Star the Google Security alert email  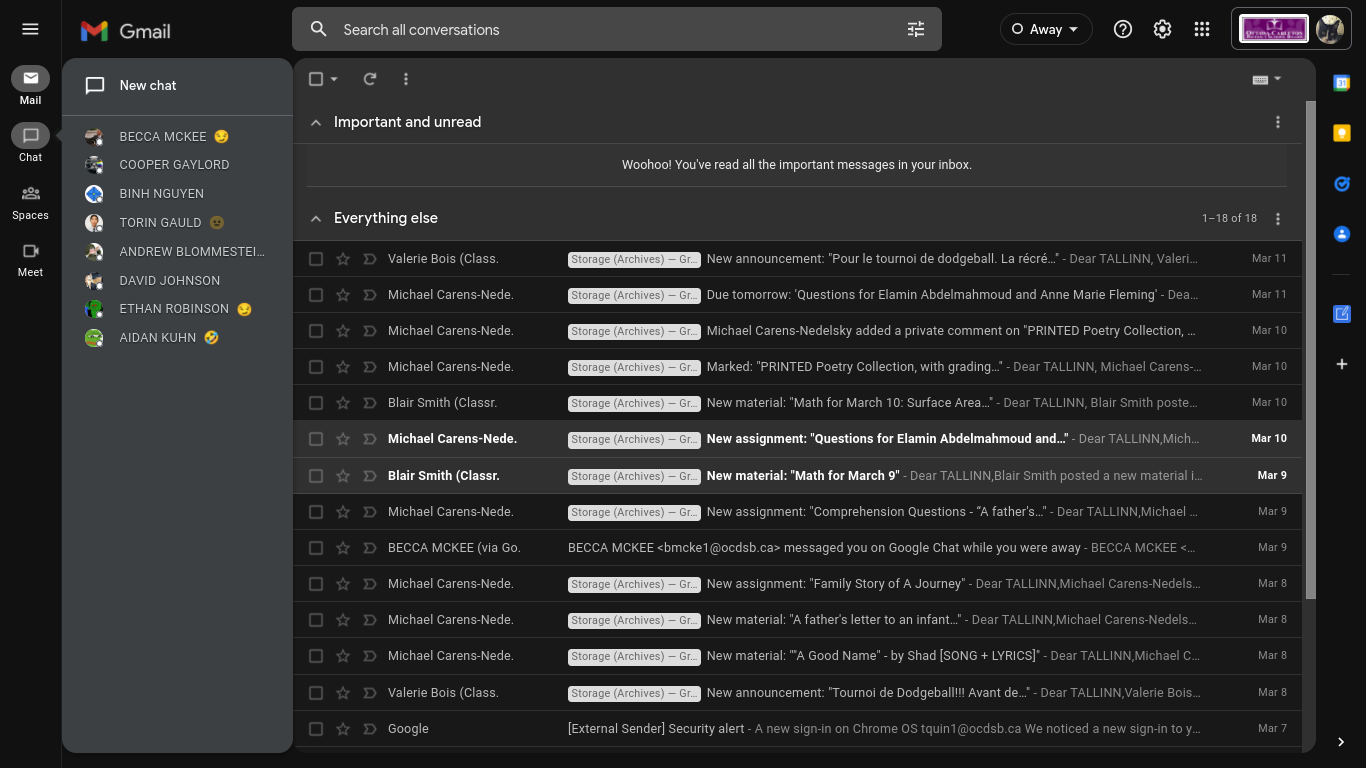(x=343, y=729)
